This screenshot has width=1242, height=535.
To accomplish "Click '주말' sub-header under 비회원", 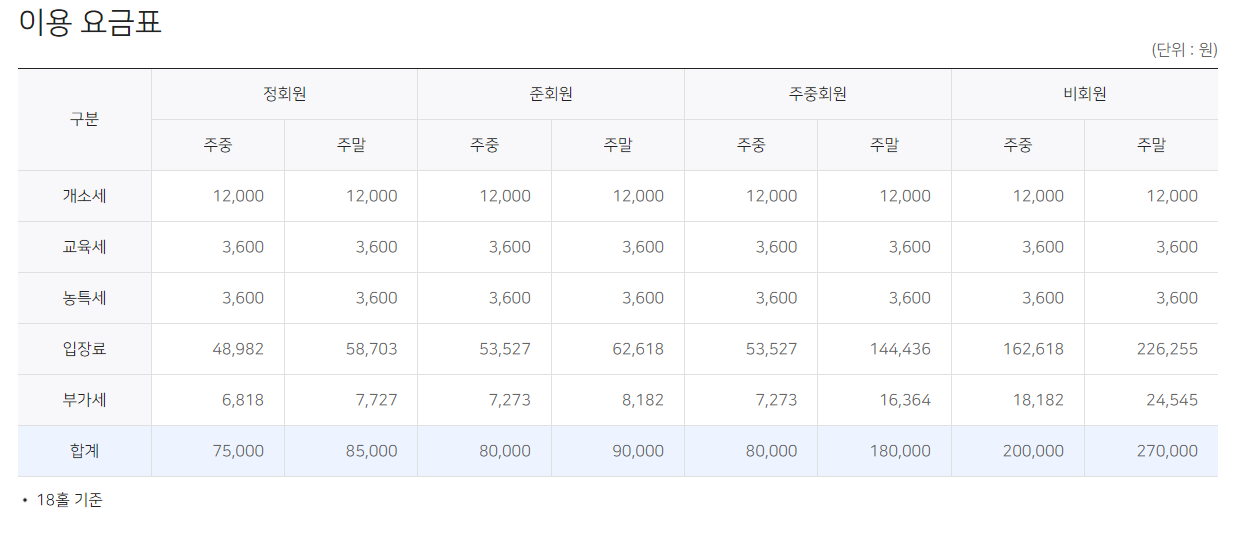I will coord(1151,145).
